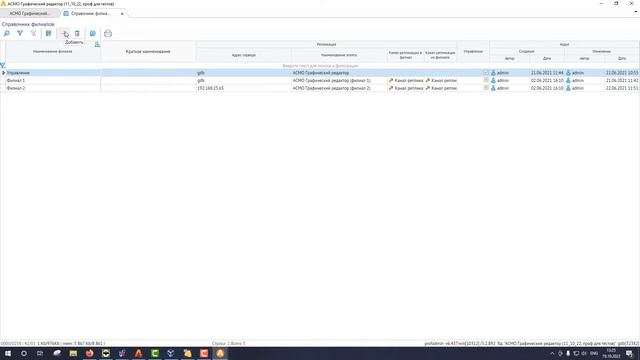Click the blue round refresh toolbar icon
Image resolution: width=640 pixels, height=360 pixels.
(x=93, y=33)
